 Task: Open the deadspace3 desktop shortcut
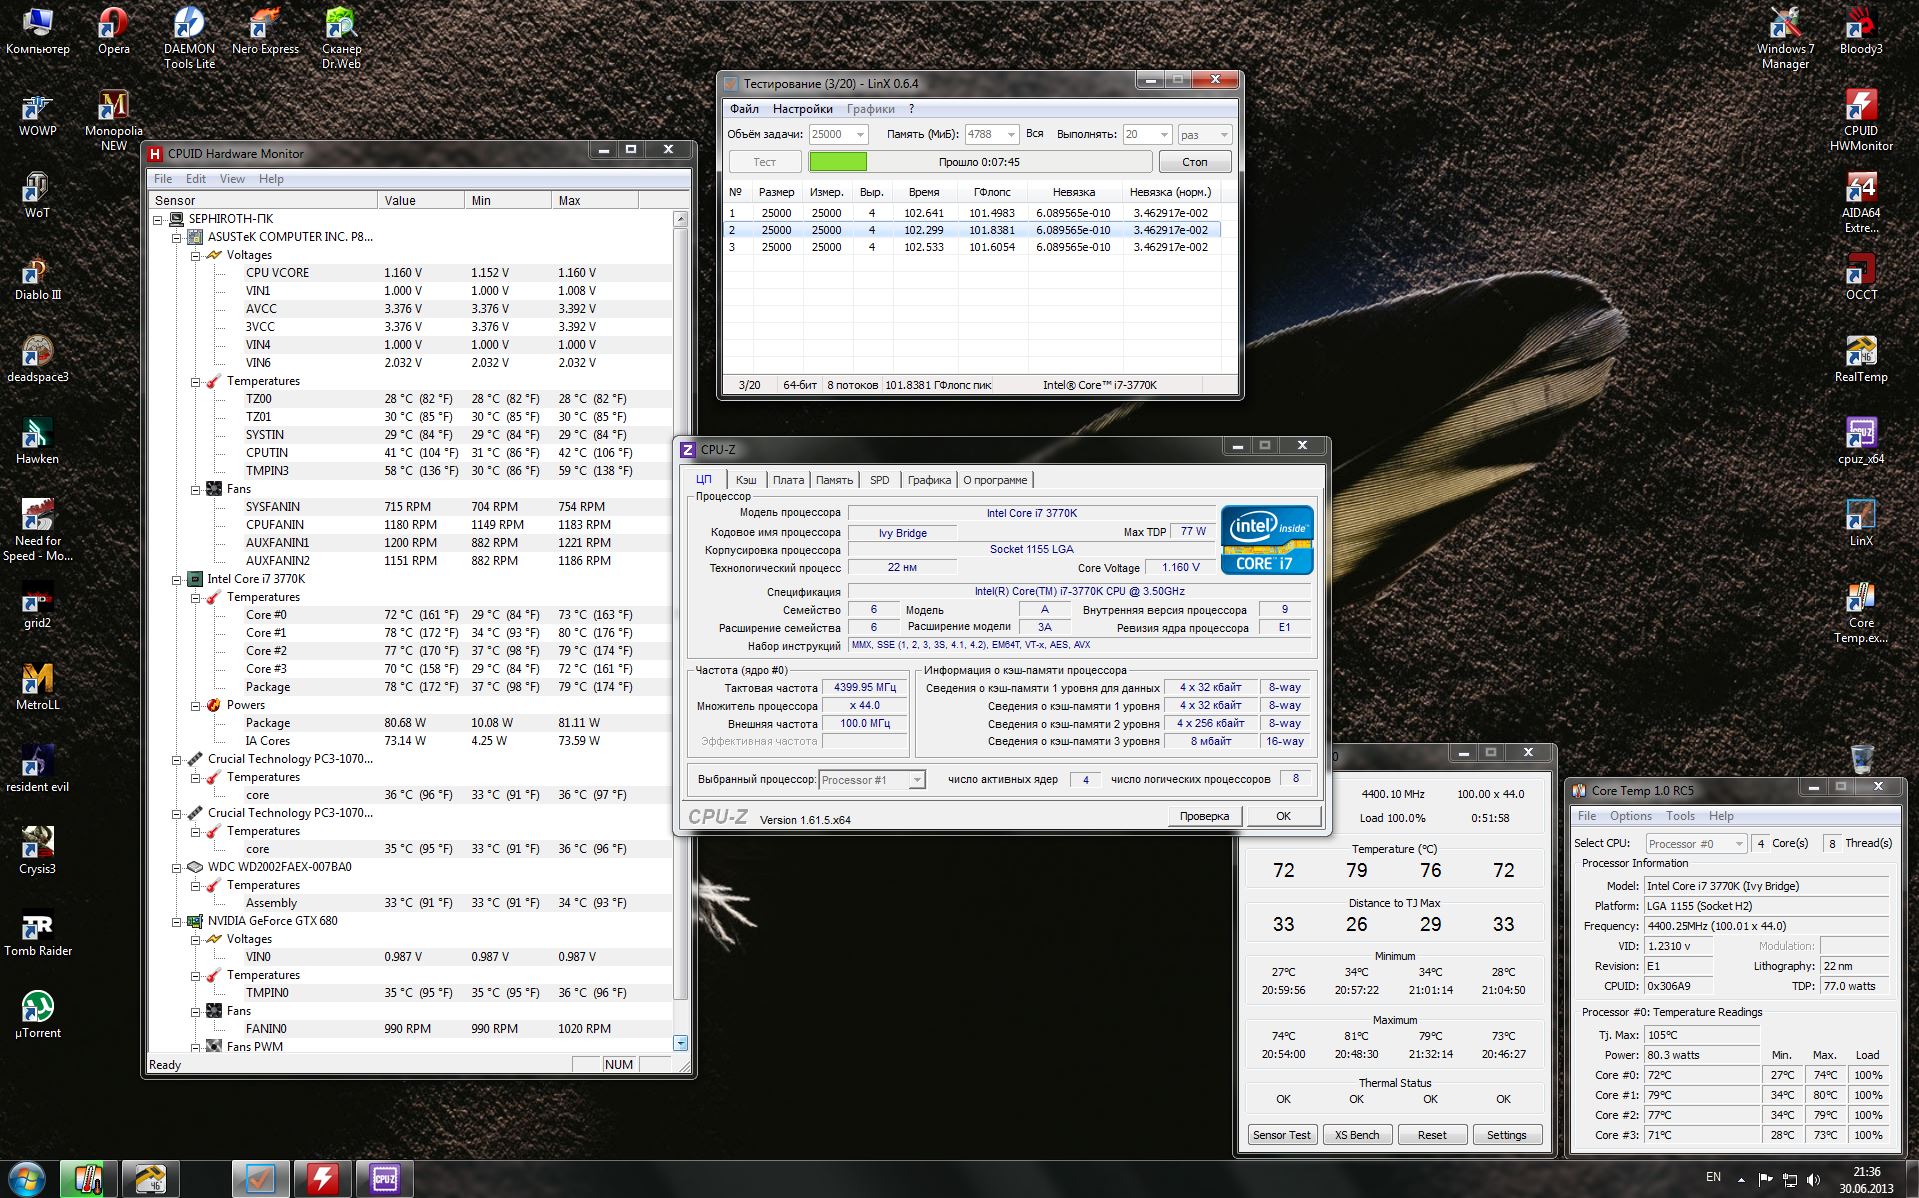(37, 359)
